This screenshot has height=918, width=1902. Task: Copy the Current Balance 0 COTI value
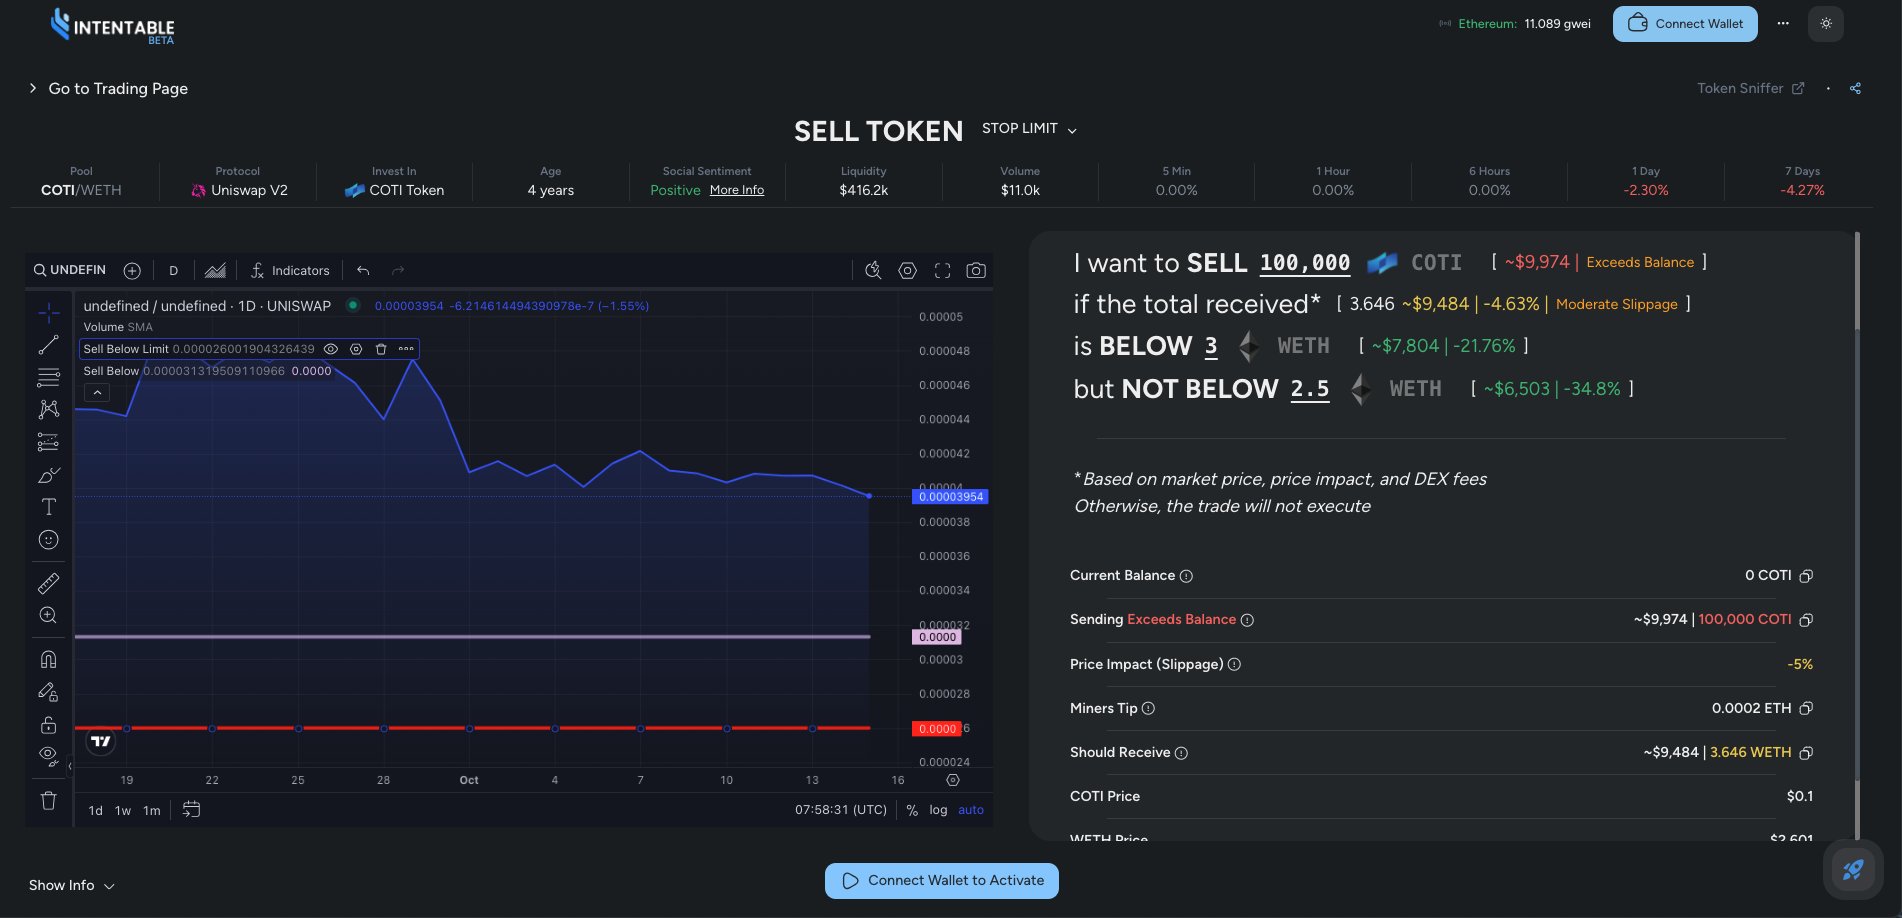pyautogui.click(x=1806, y=576)
